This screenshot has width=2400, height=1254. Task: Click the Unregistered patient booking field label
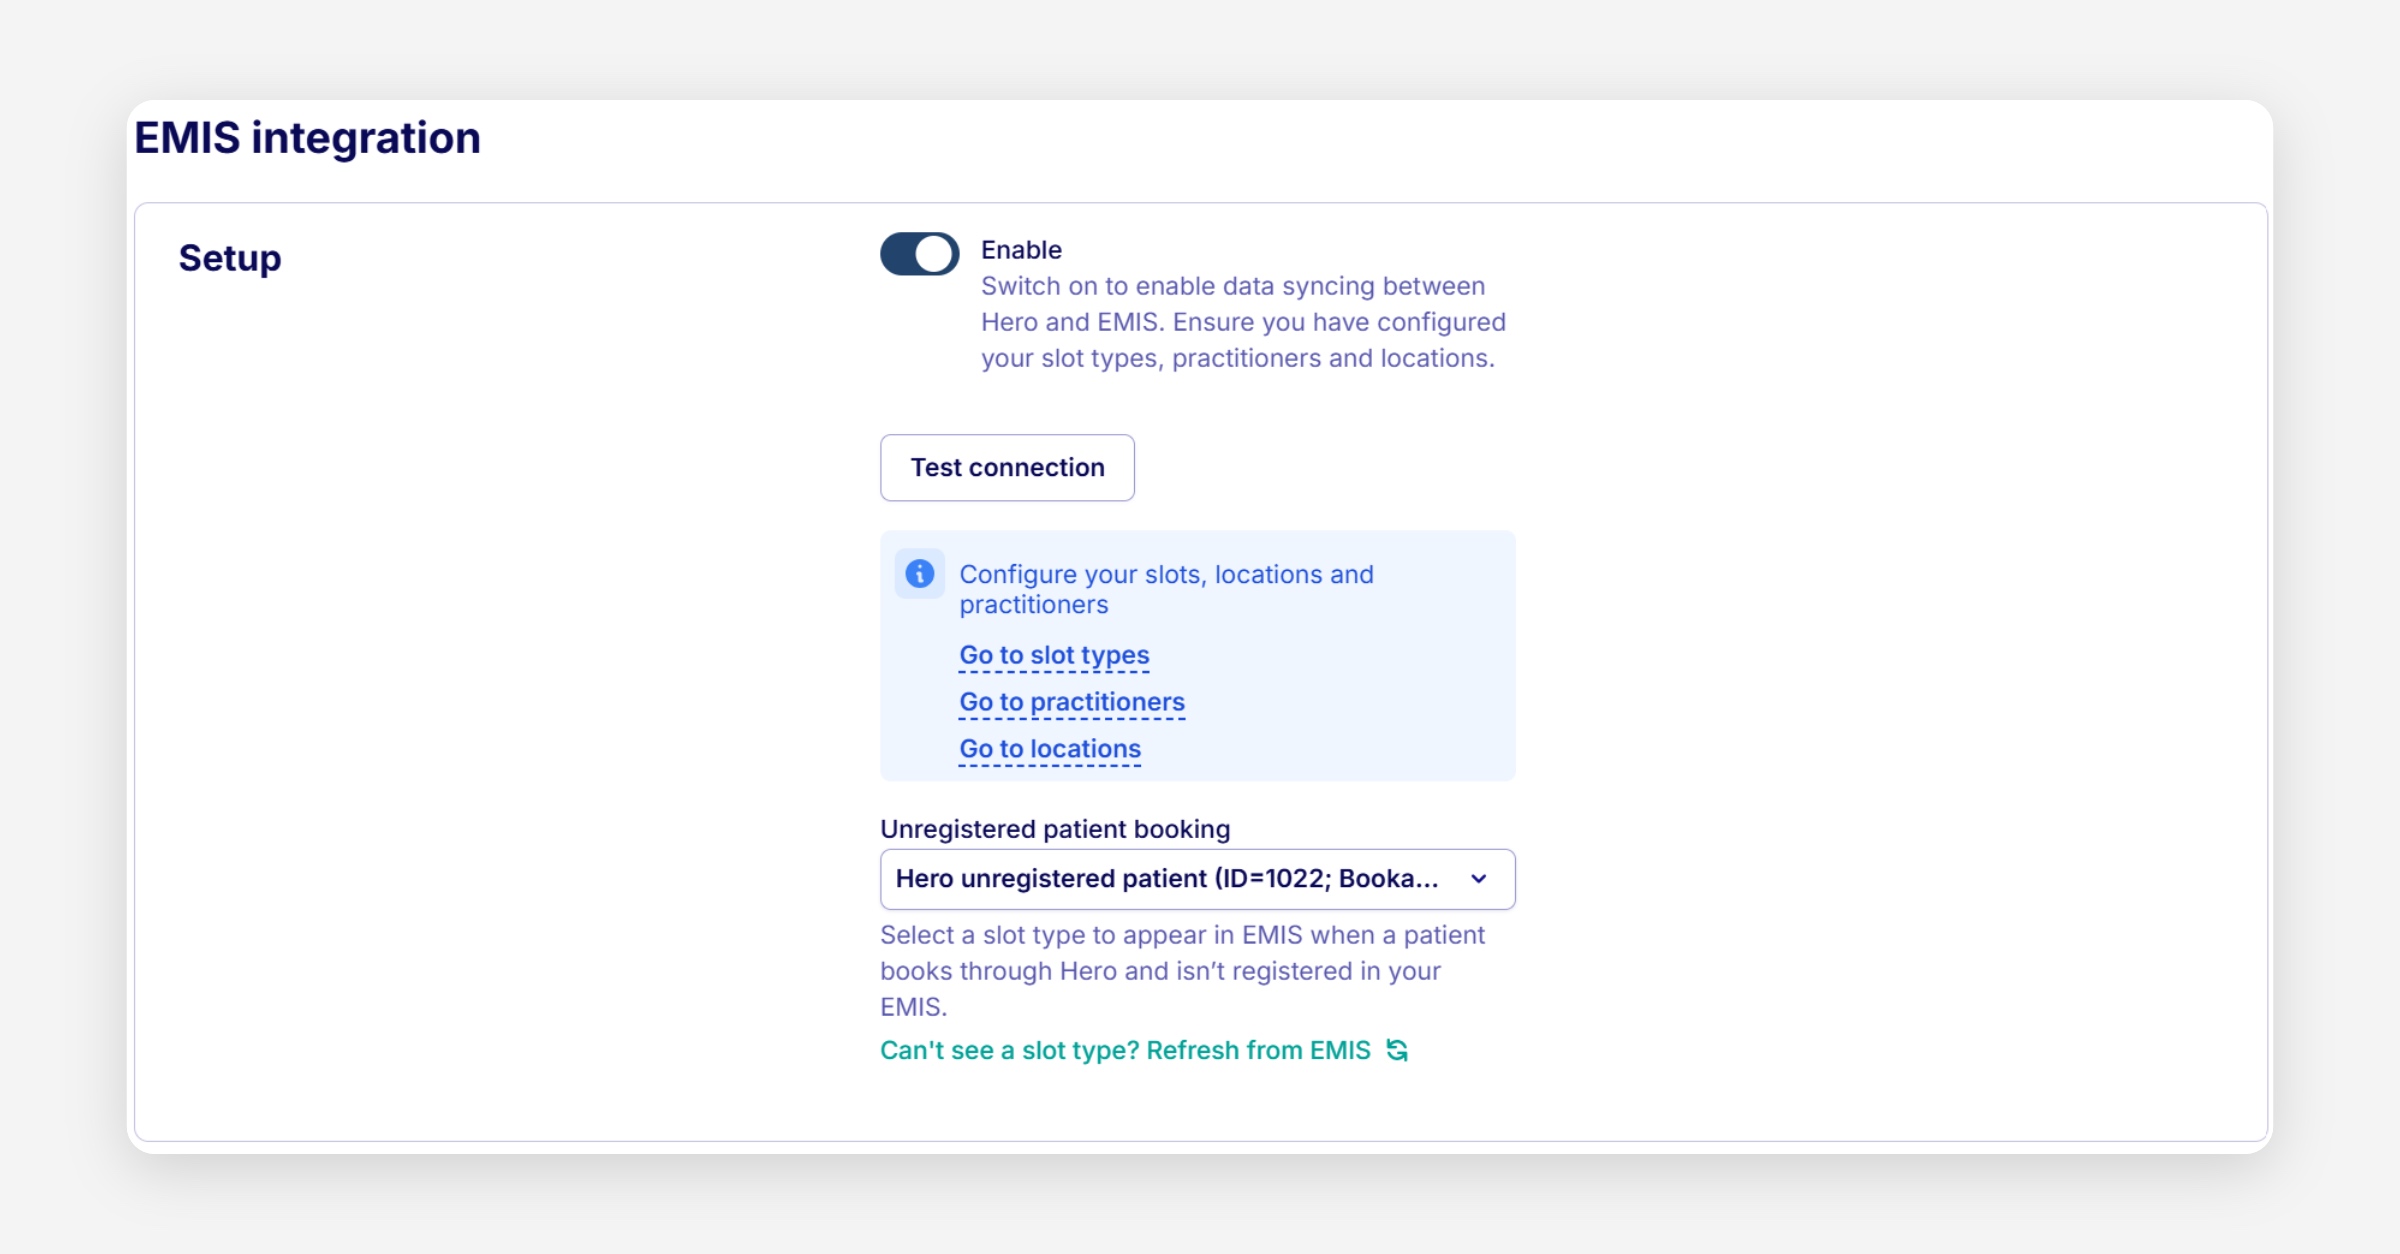1054,829
